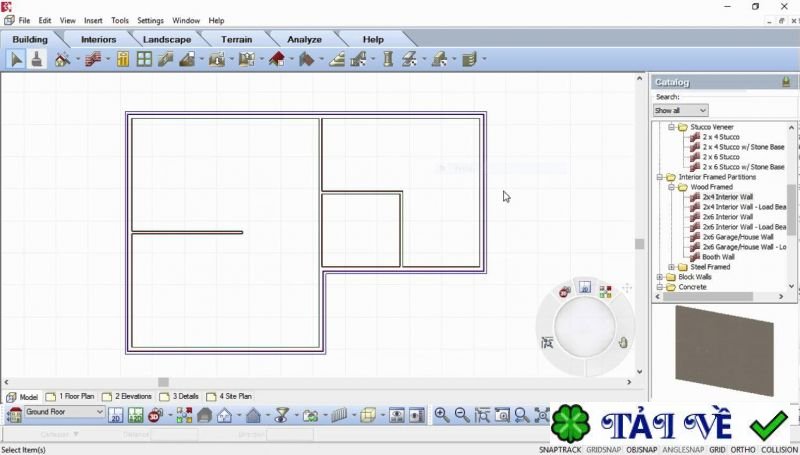Open the Interiors ribbon tab
Viewport: 800px width, 455px height.
click(x=98, y=39)
